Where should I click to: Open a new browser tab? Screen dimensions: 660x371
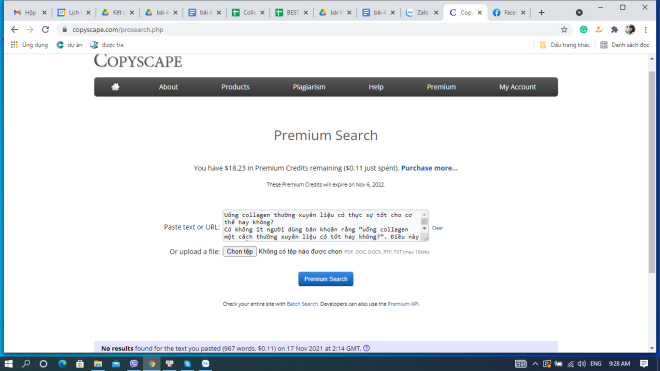[541, 13]
